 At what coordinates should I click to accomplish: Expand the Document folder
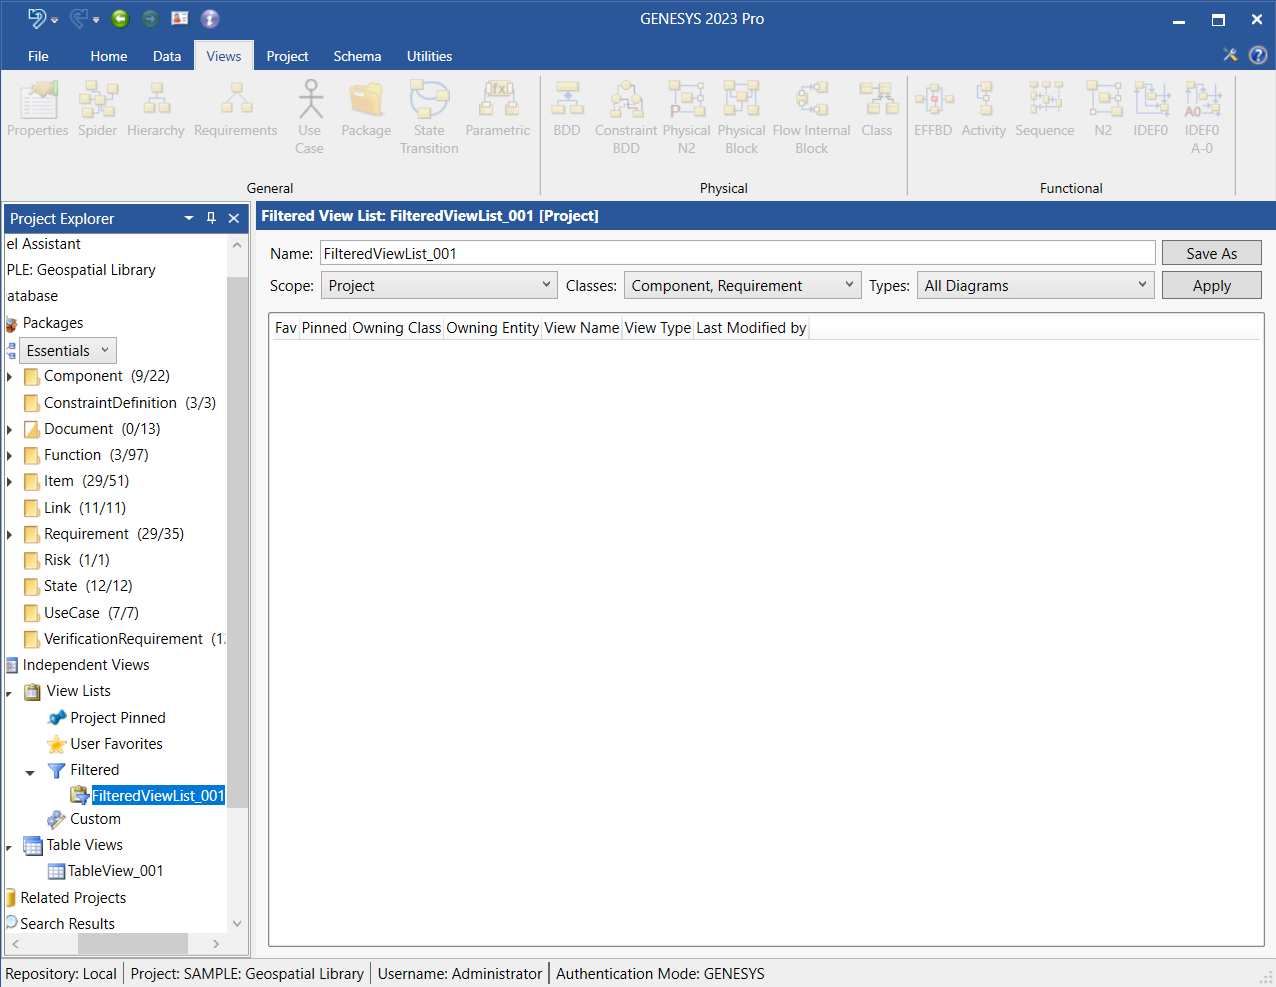[10, 430]
